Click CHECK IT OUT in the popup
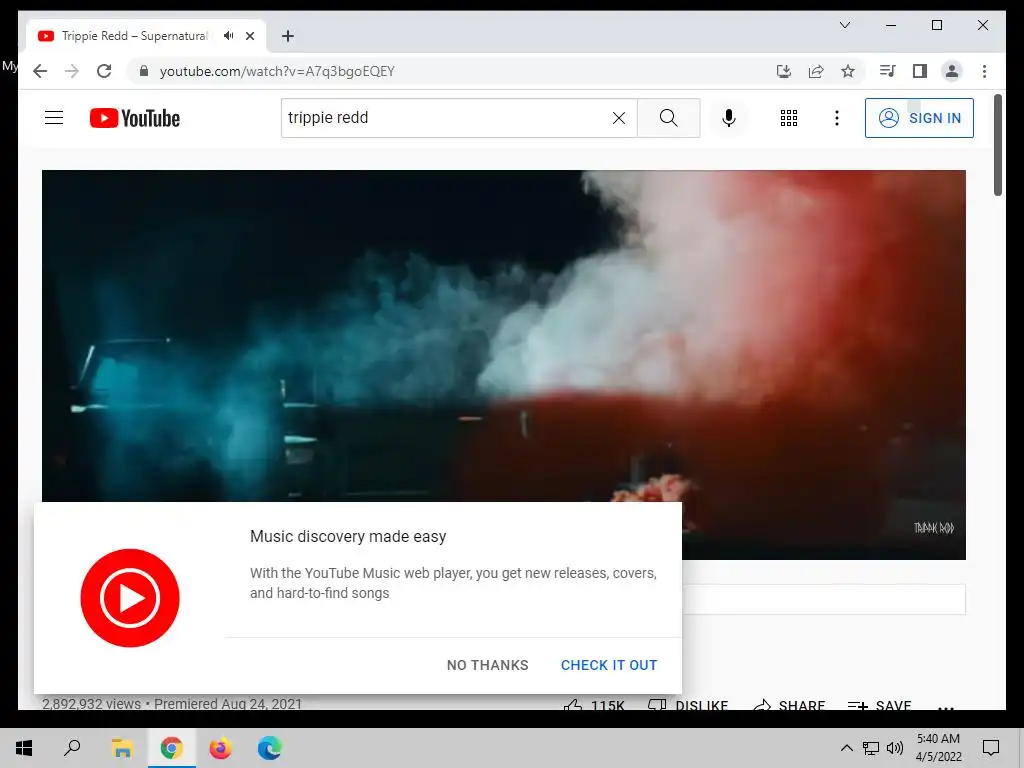 tap(609, 665)
